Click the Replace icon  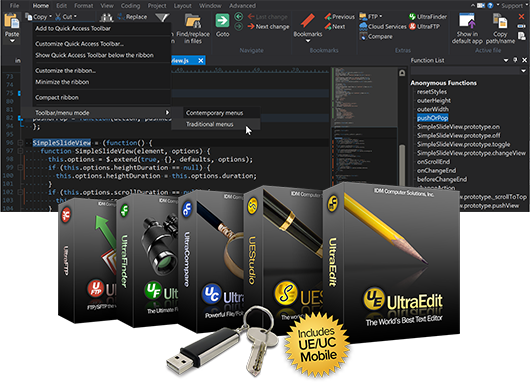(x=122, y=17)
